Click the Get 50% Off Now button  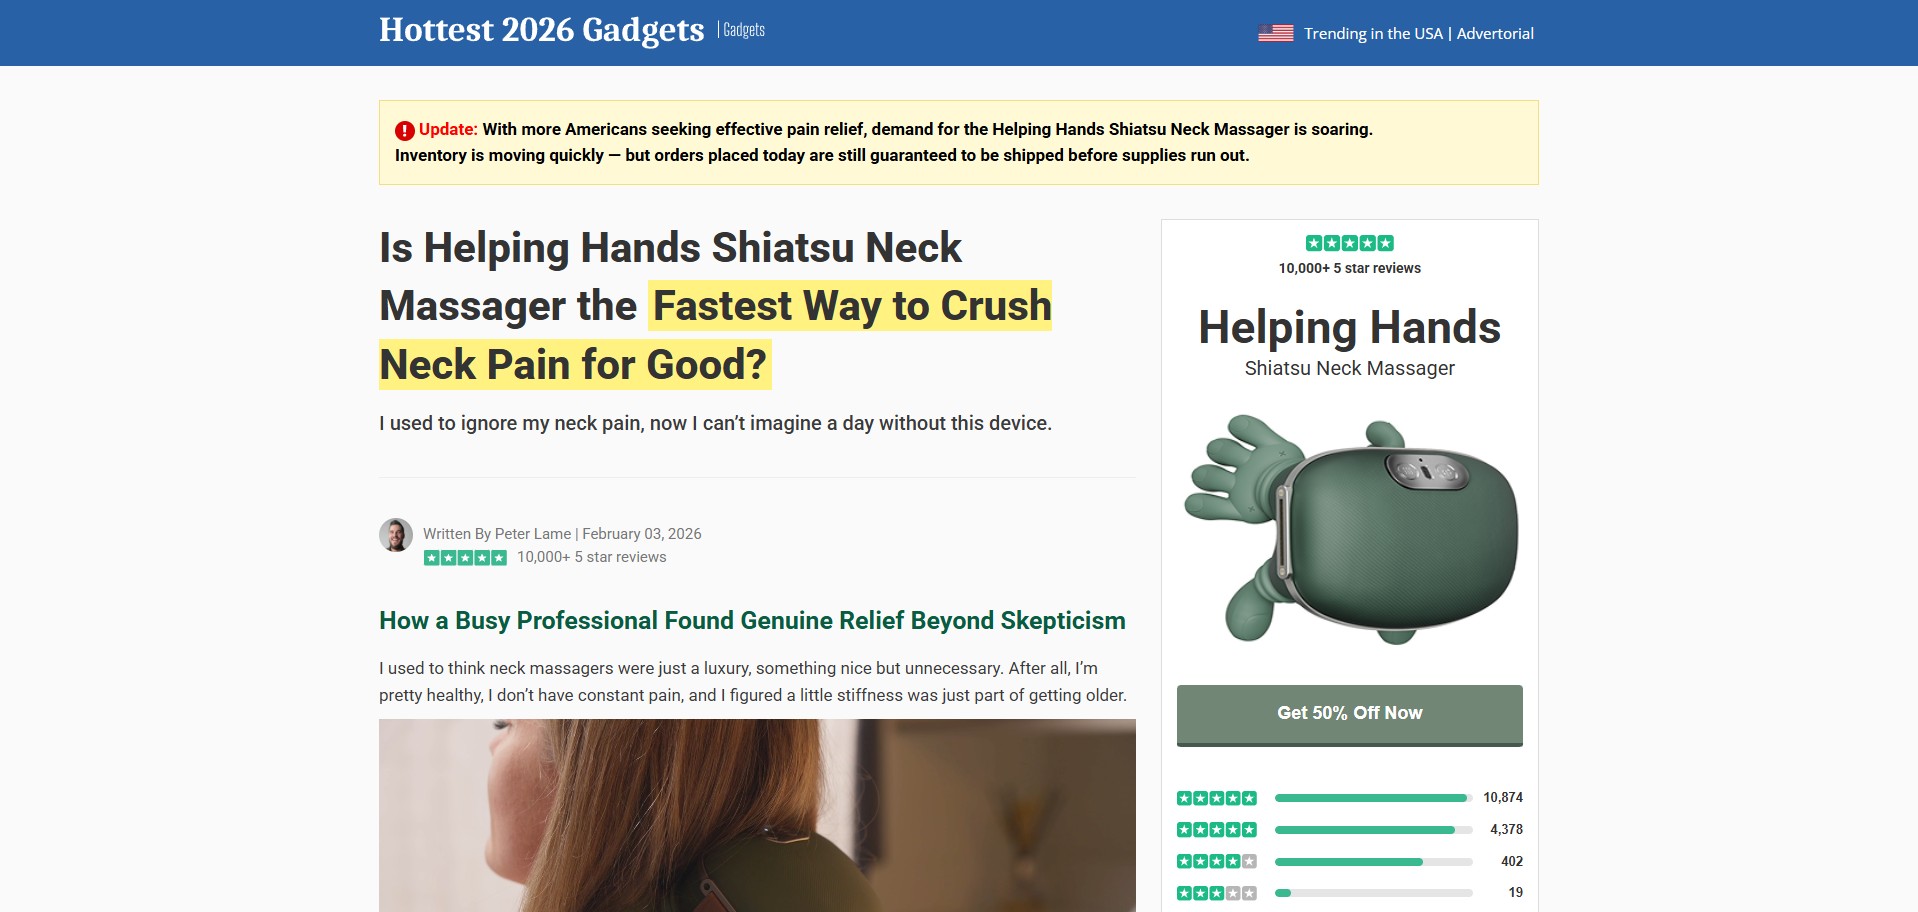(x=1349, y=715)
